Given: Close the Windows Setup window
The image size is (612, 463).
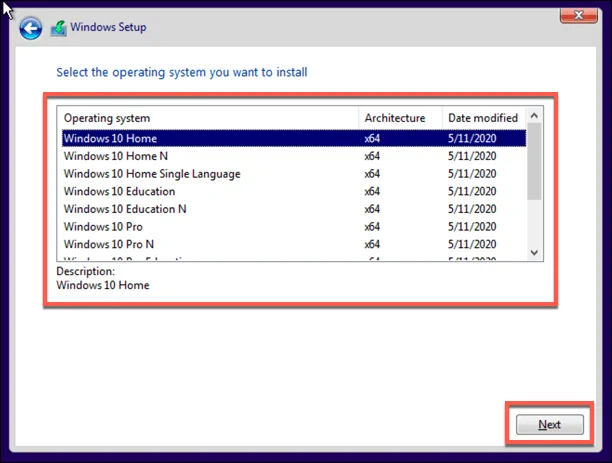Looking at the screenshot, I should click(x=578, y=15).
